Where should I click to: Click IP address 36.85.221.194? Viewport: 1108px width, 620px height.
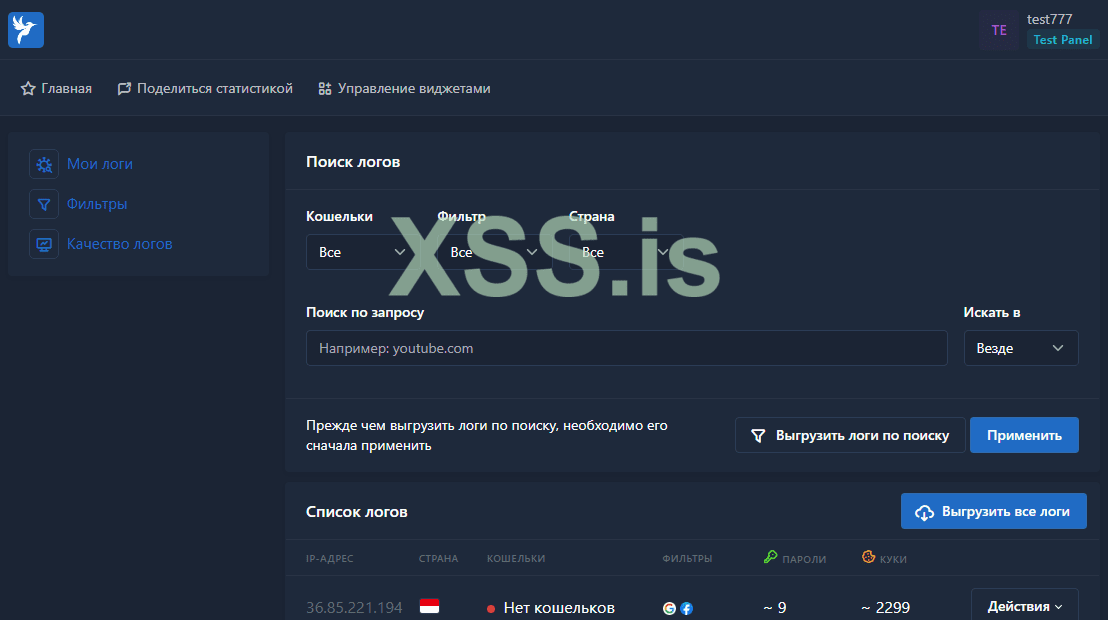click(x=354, y=608)
